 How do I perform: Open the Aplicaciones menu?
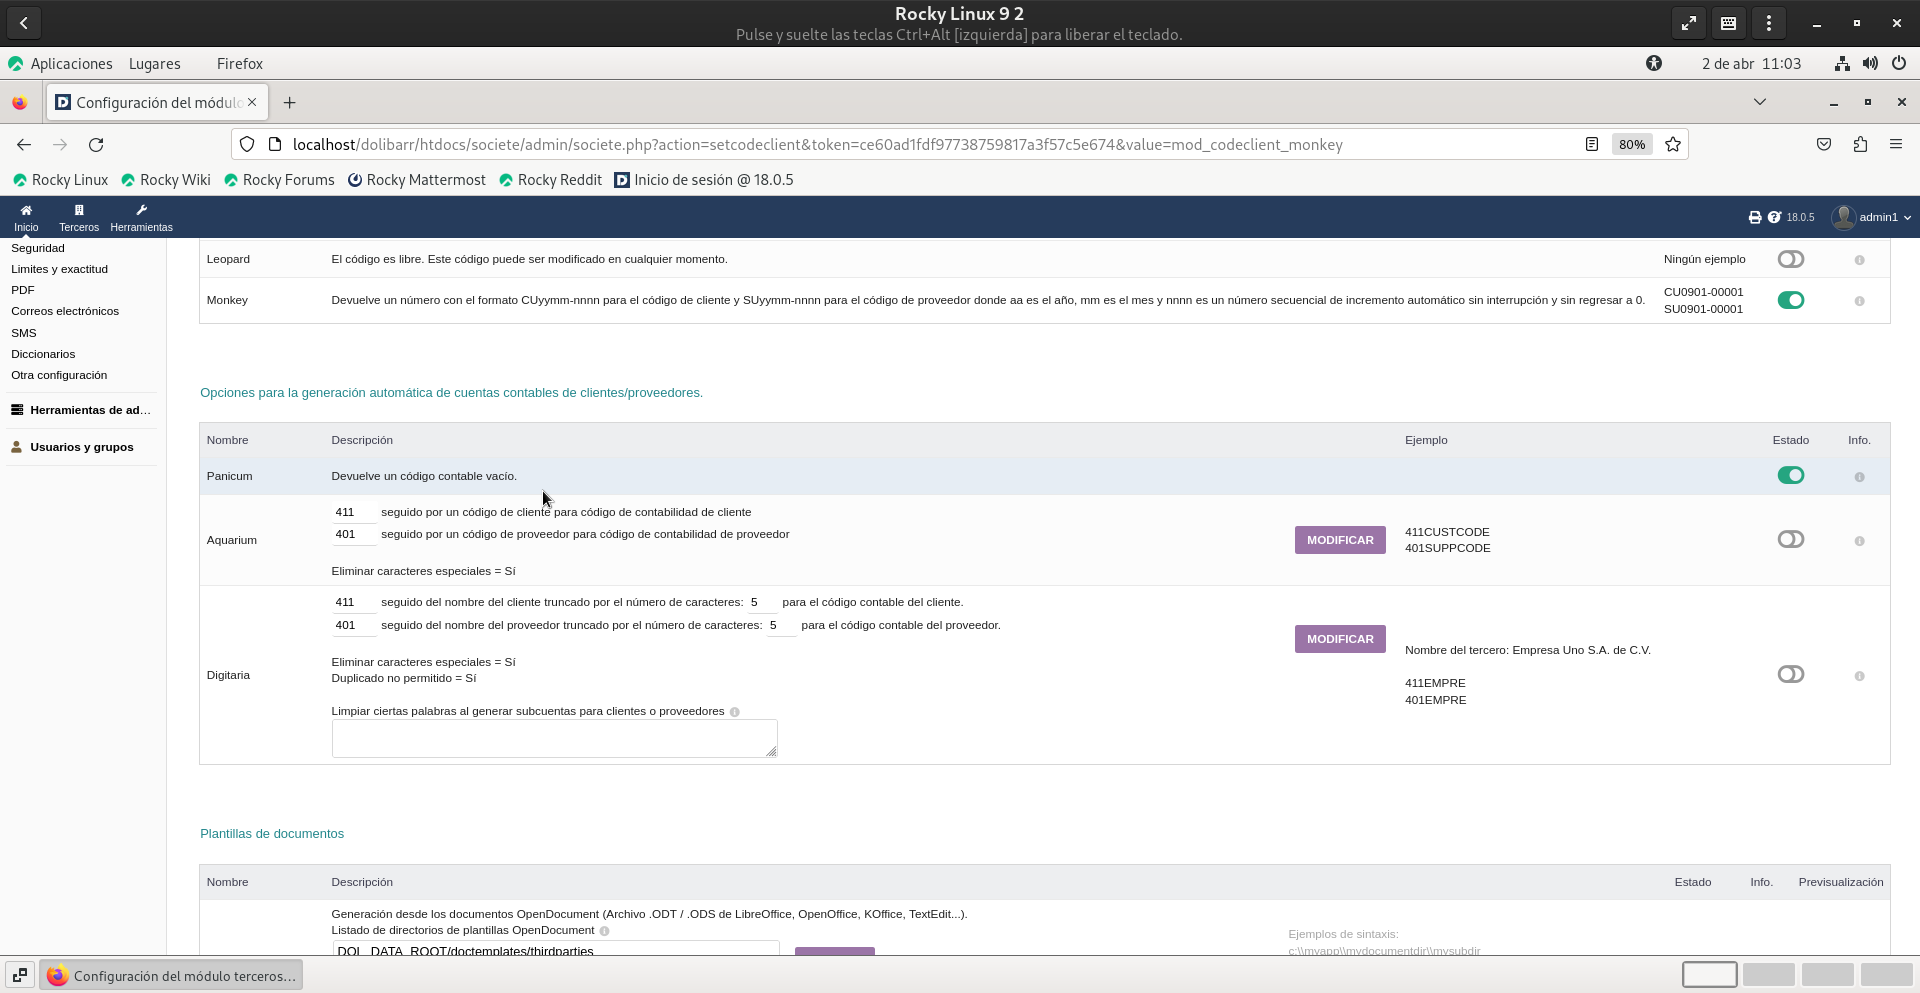71,64
